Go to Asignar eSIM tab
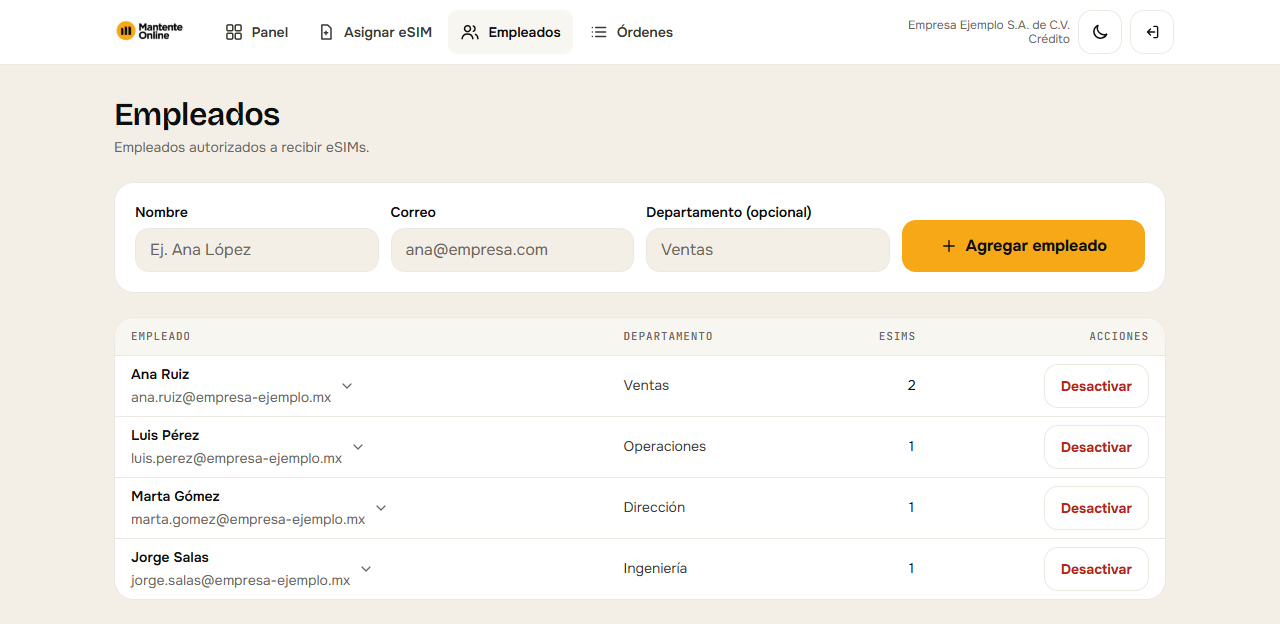 [375, 32]
